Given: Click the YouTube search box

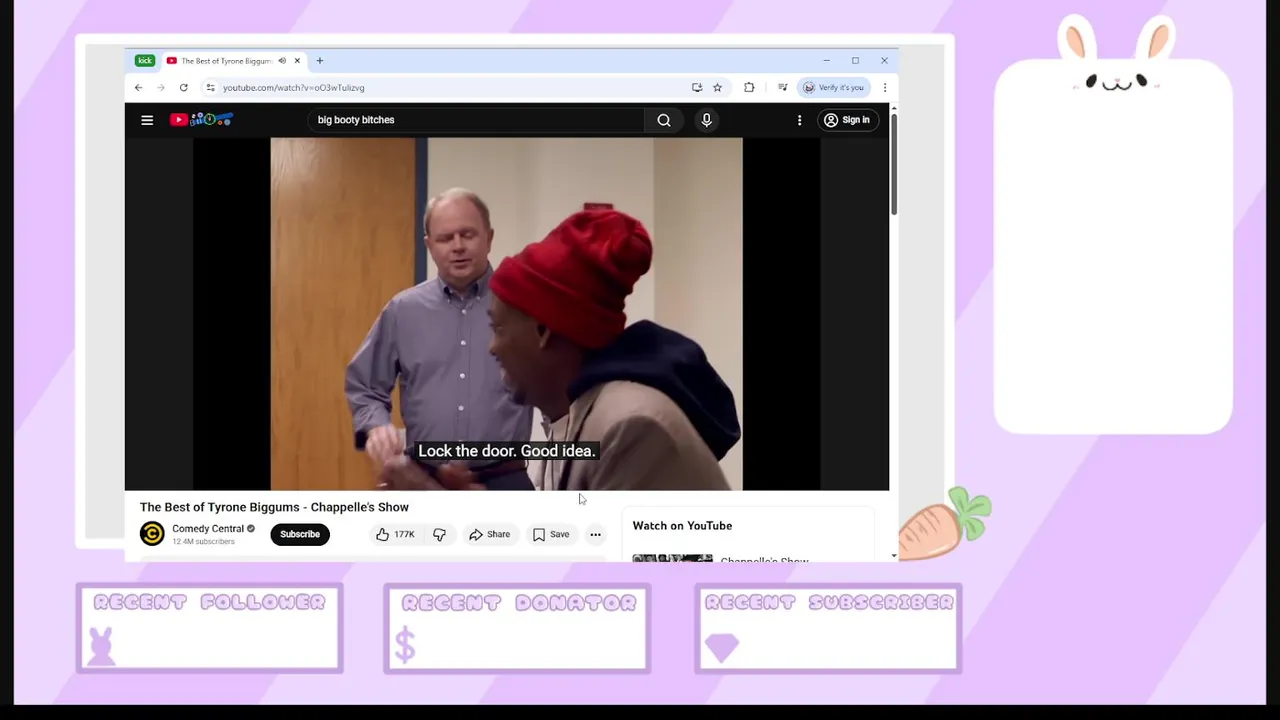Looking at the screenshot, I should point(478,120).
